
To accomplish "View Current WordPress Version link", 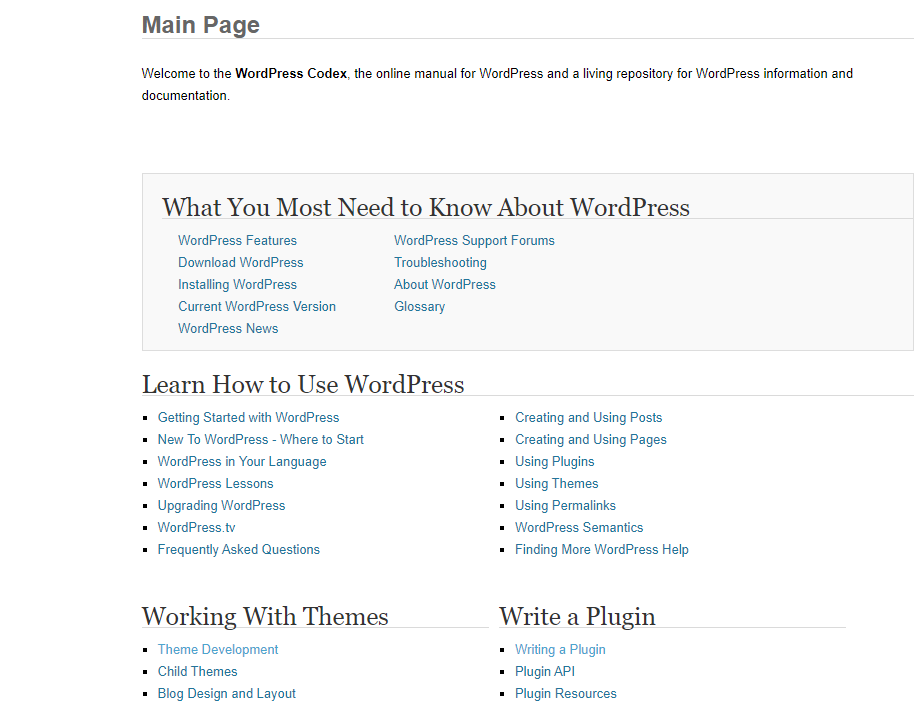I will (x=257, y=307).
